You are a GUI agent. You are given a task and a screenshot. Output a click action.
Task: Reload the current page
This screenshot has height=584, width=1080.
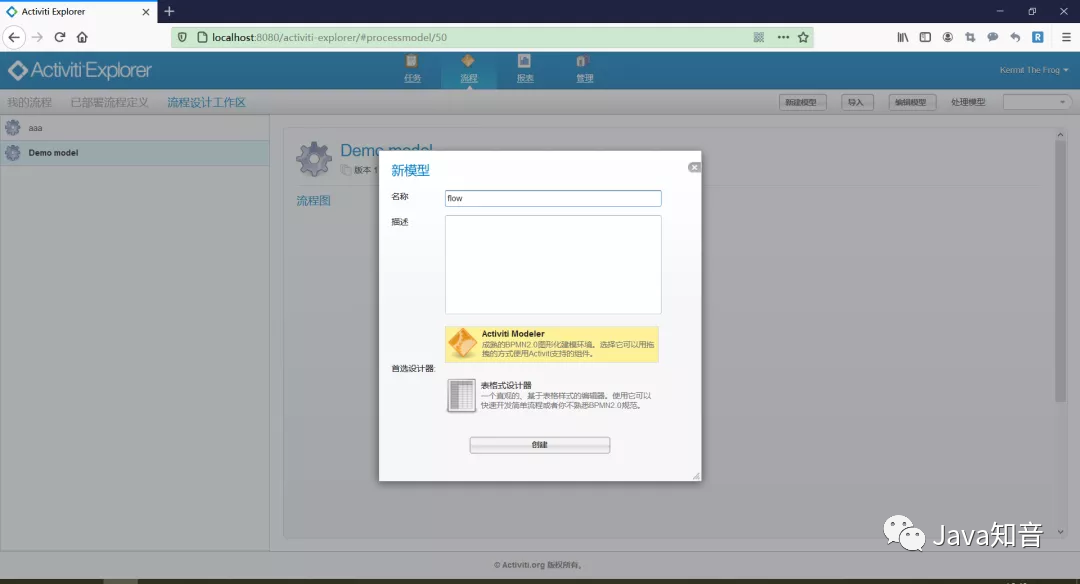click(x=60, y=37)
